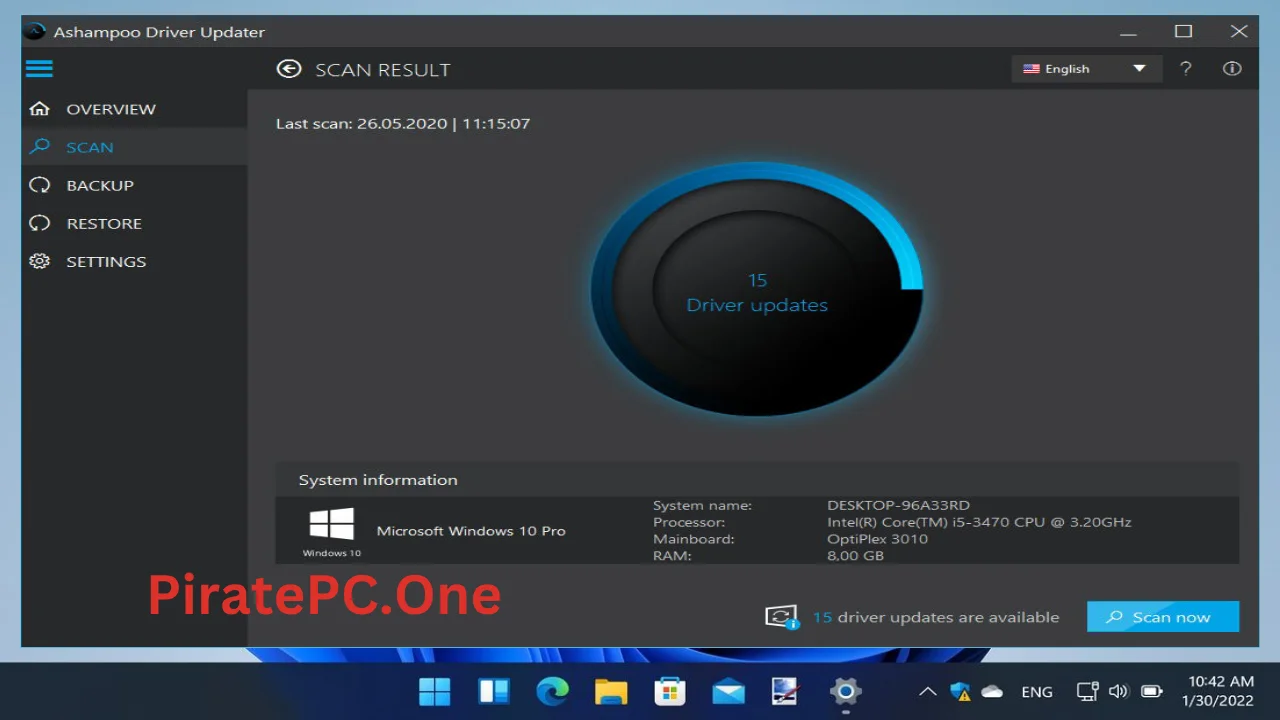Viewport: 1280px width, 720px height.
Task: Launch Microsoft Edge from taskbar
Action: coord(552,691)
